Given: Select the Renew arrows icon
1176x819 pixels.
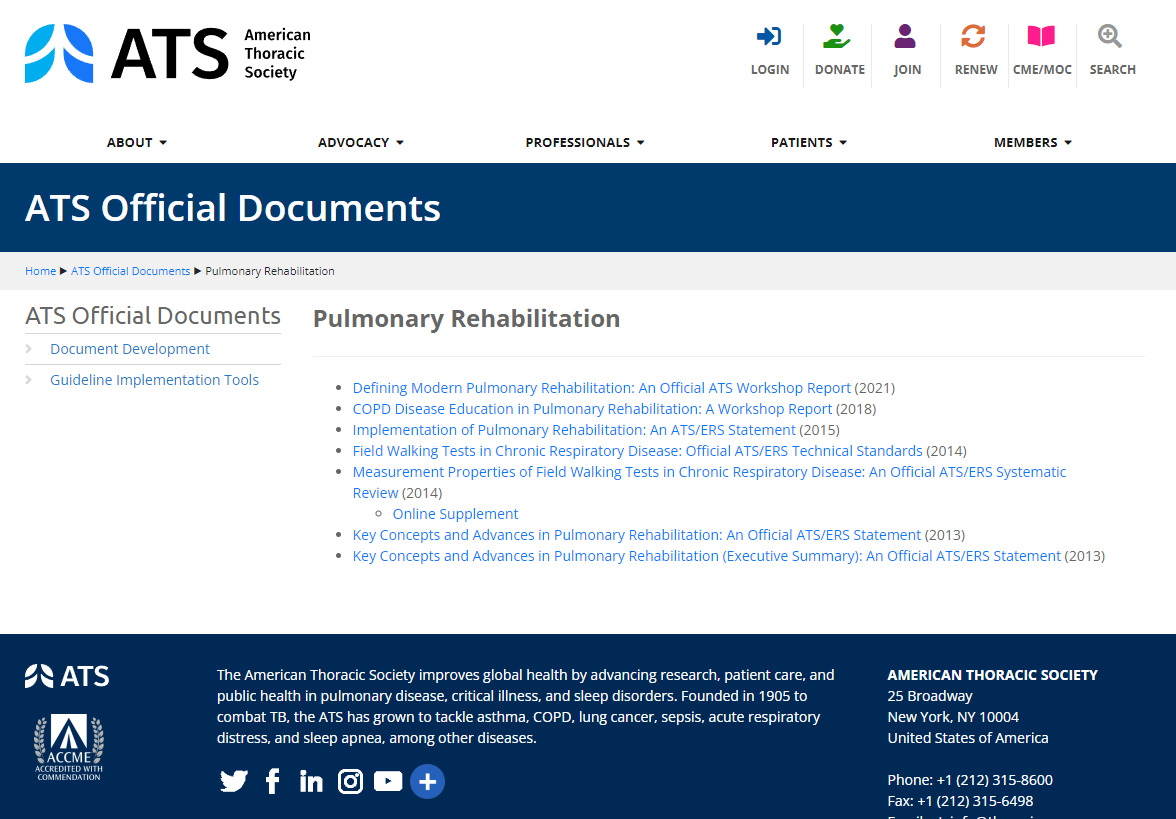Looking at the screenshot, I should 974,38.
